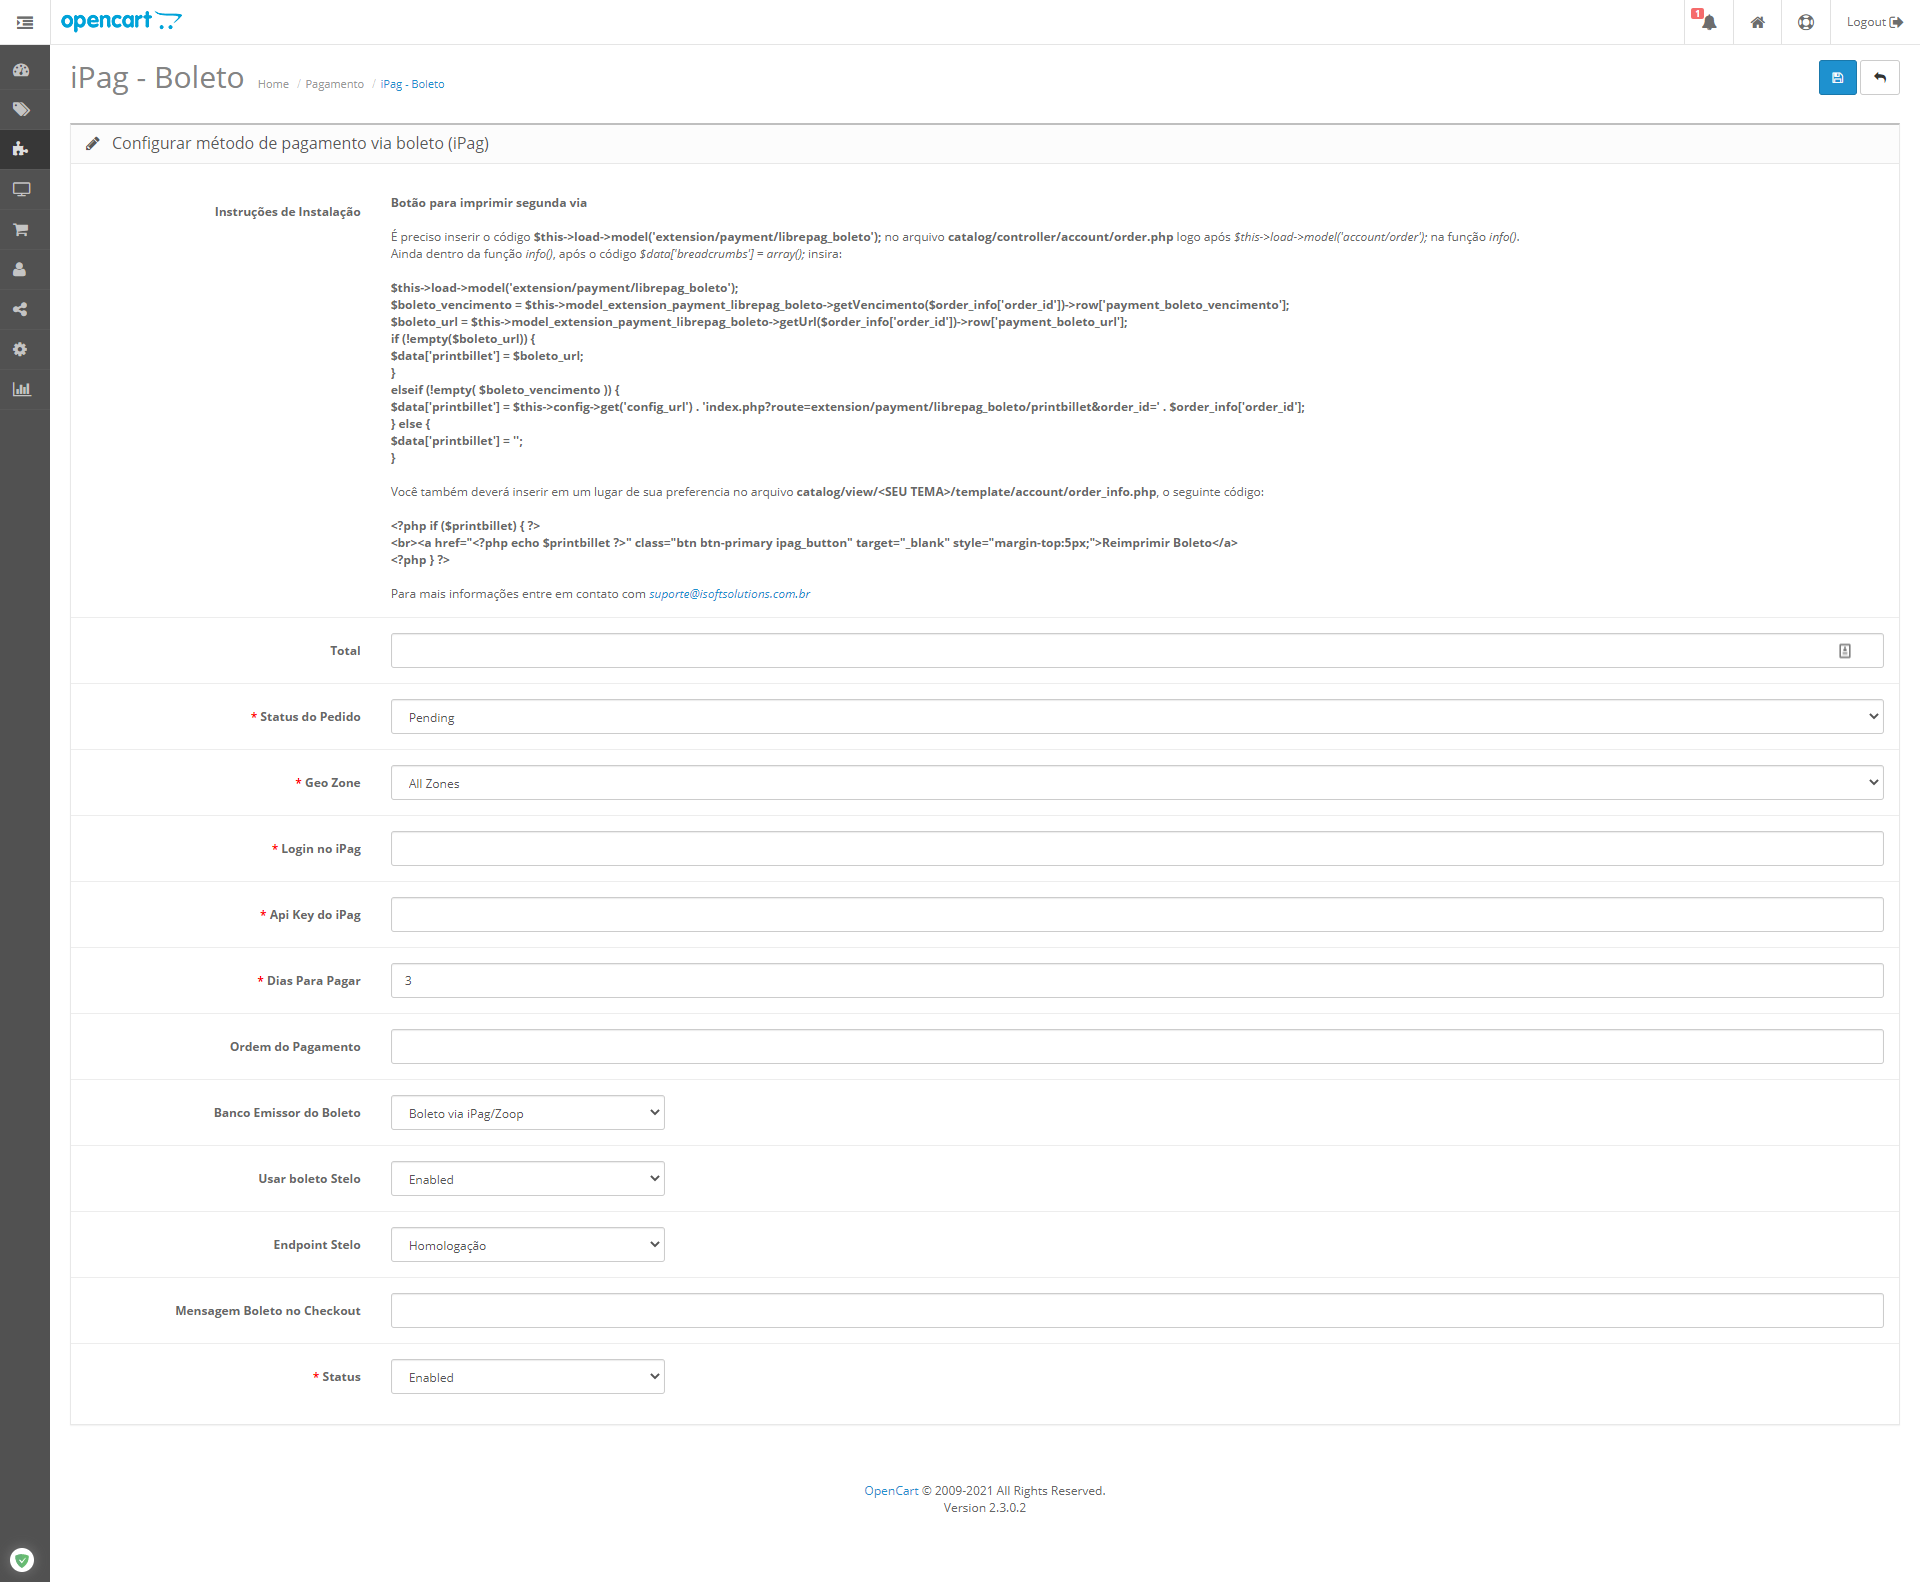Open Extensions puzzle icon in sidebar
Image resolution: width=1920 pixels, height=1582 pixels.
(21, 150)
